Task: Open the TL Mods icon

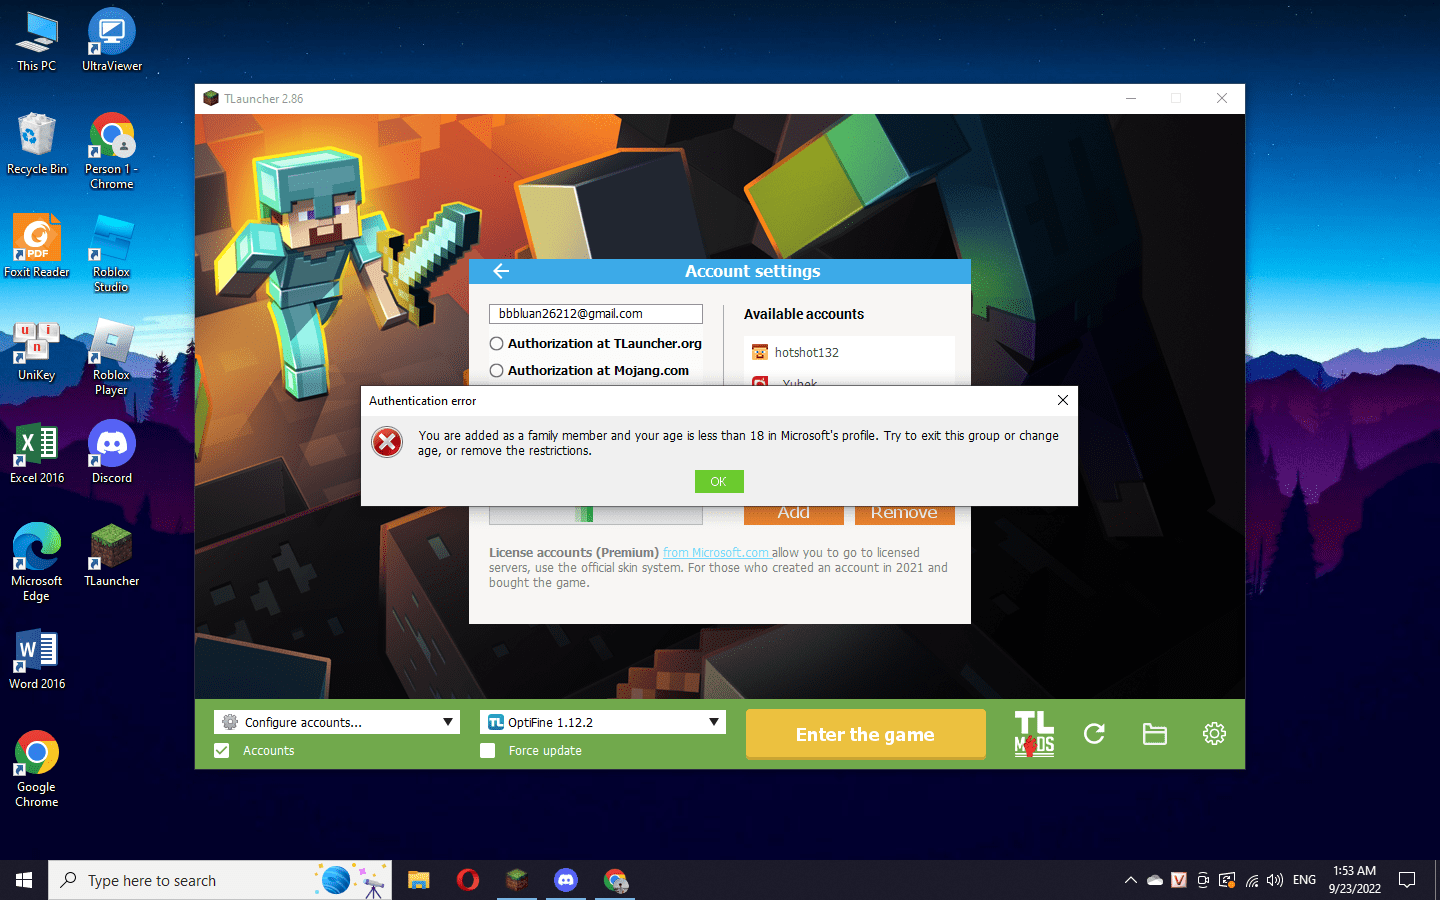Action: tap(1034, 734)
